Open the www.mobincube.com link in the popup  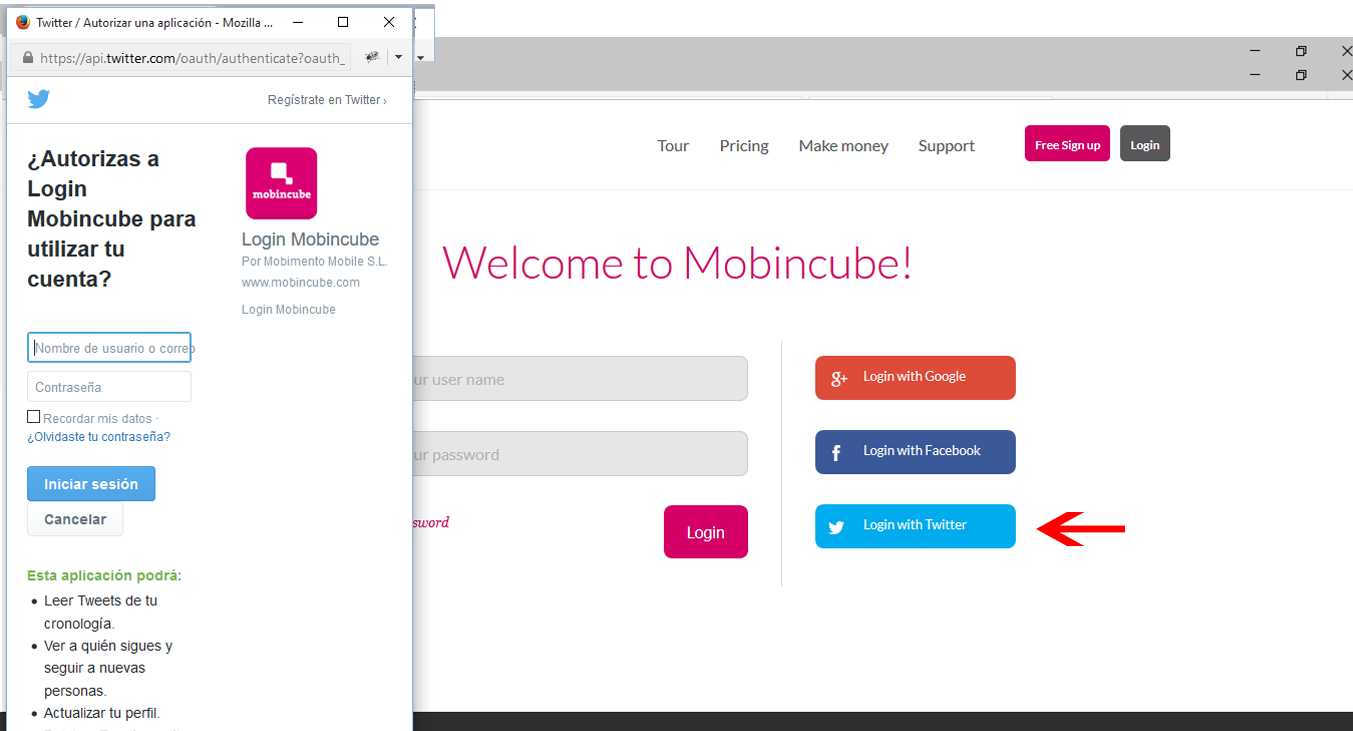click(x=301, y=282)
